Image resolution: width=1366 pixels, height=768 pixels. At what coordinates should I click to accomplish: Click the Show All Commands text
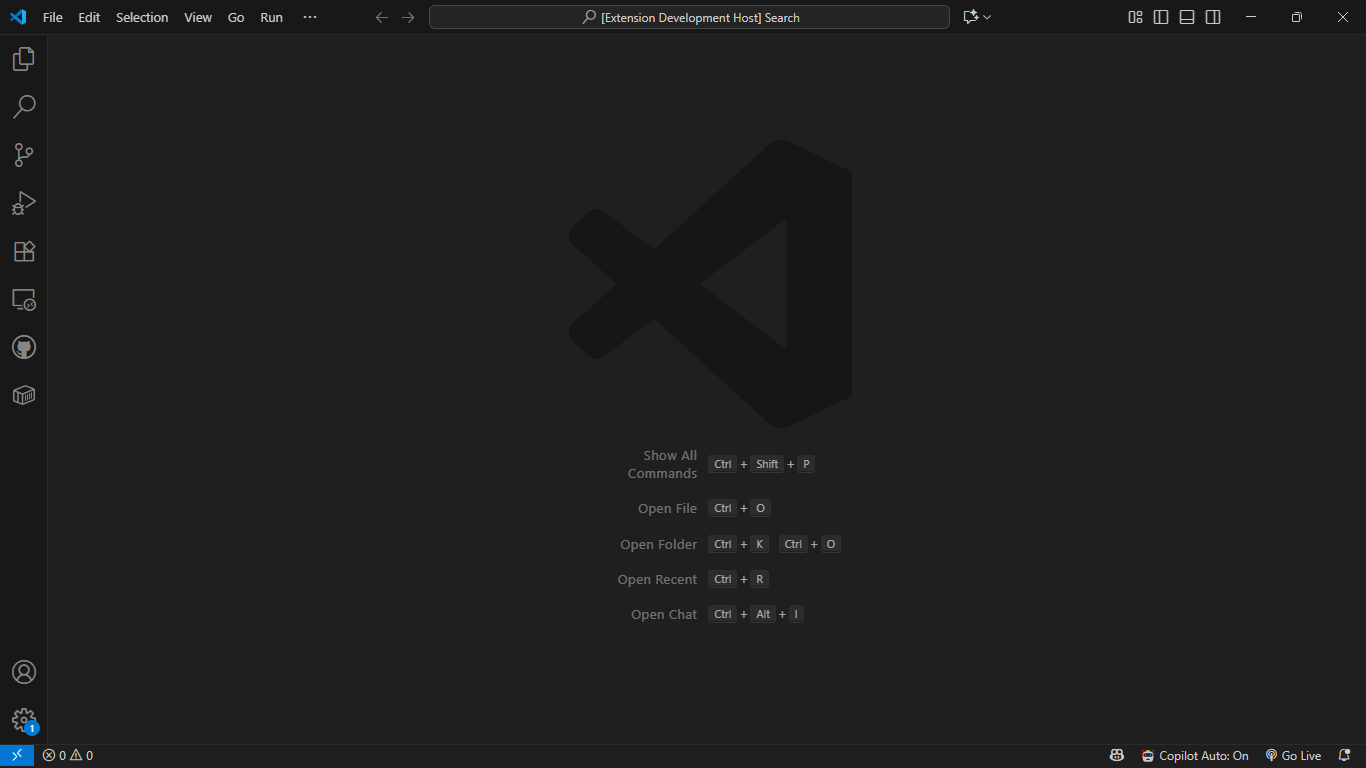[662, 464]
